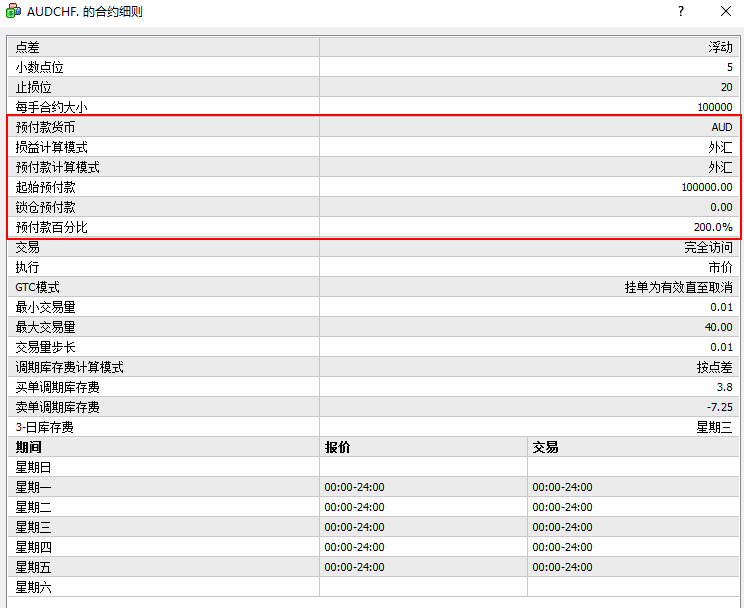
Task: Select the 损益计算模式 row
Action: pyautogui.click(x=373, y=147)
